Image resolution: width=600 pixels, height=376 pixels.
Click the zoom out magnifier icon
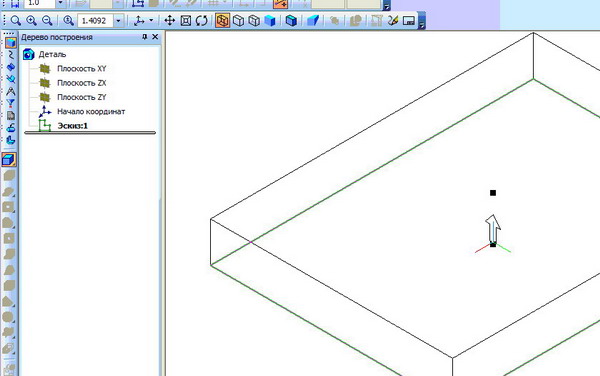47,21
